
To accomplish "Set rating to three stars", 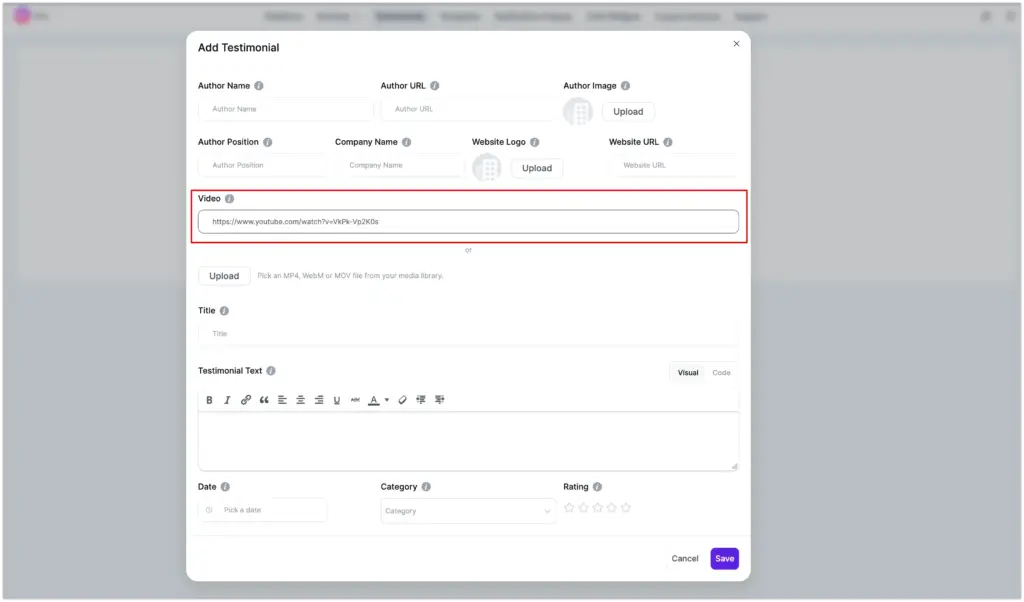I will pos(598,508).
